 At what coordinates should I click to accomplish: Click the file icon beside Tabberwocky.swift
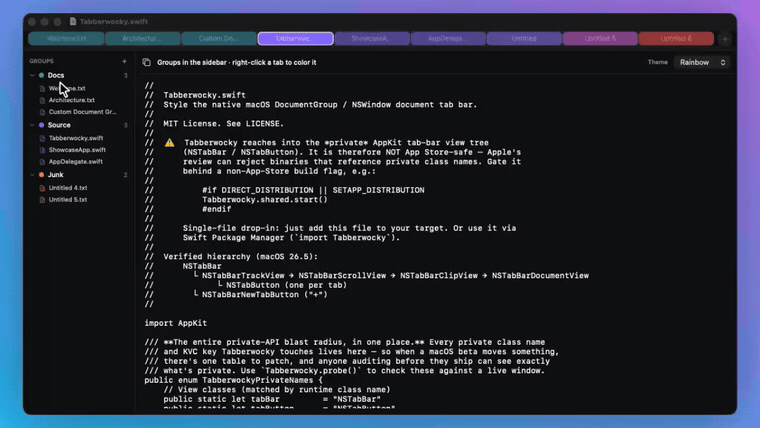tap(42, 138)
